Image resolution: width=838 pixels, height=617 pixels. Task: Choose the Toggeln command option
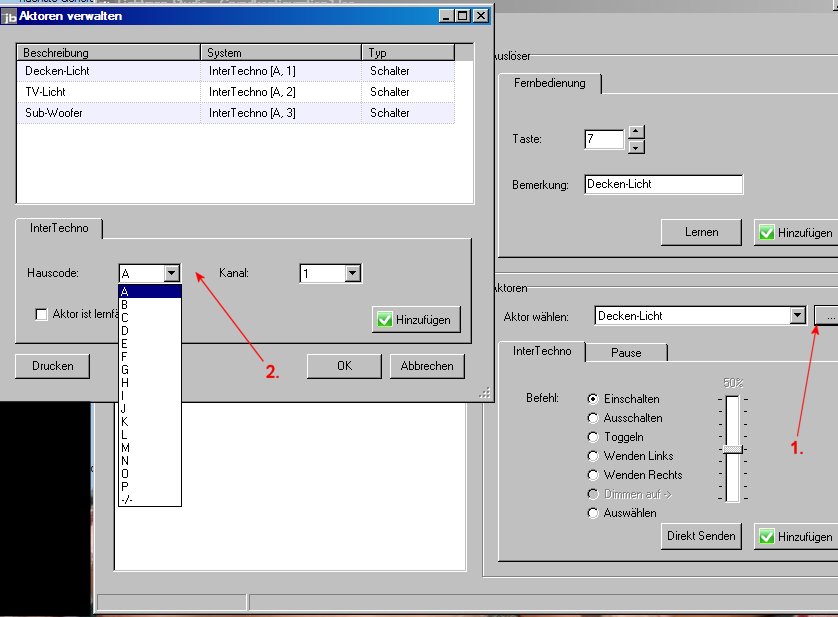pos(594,437)
